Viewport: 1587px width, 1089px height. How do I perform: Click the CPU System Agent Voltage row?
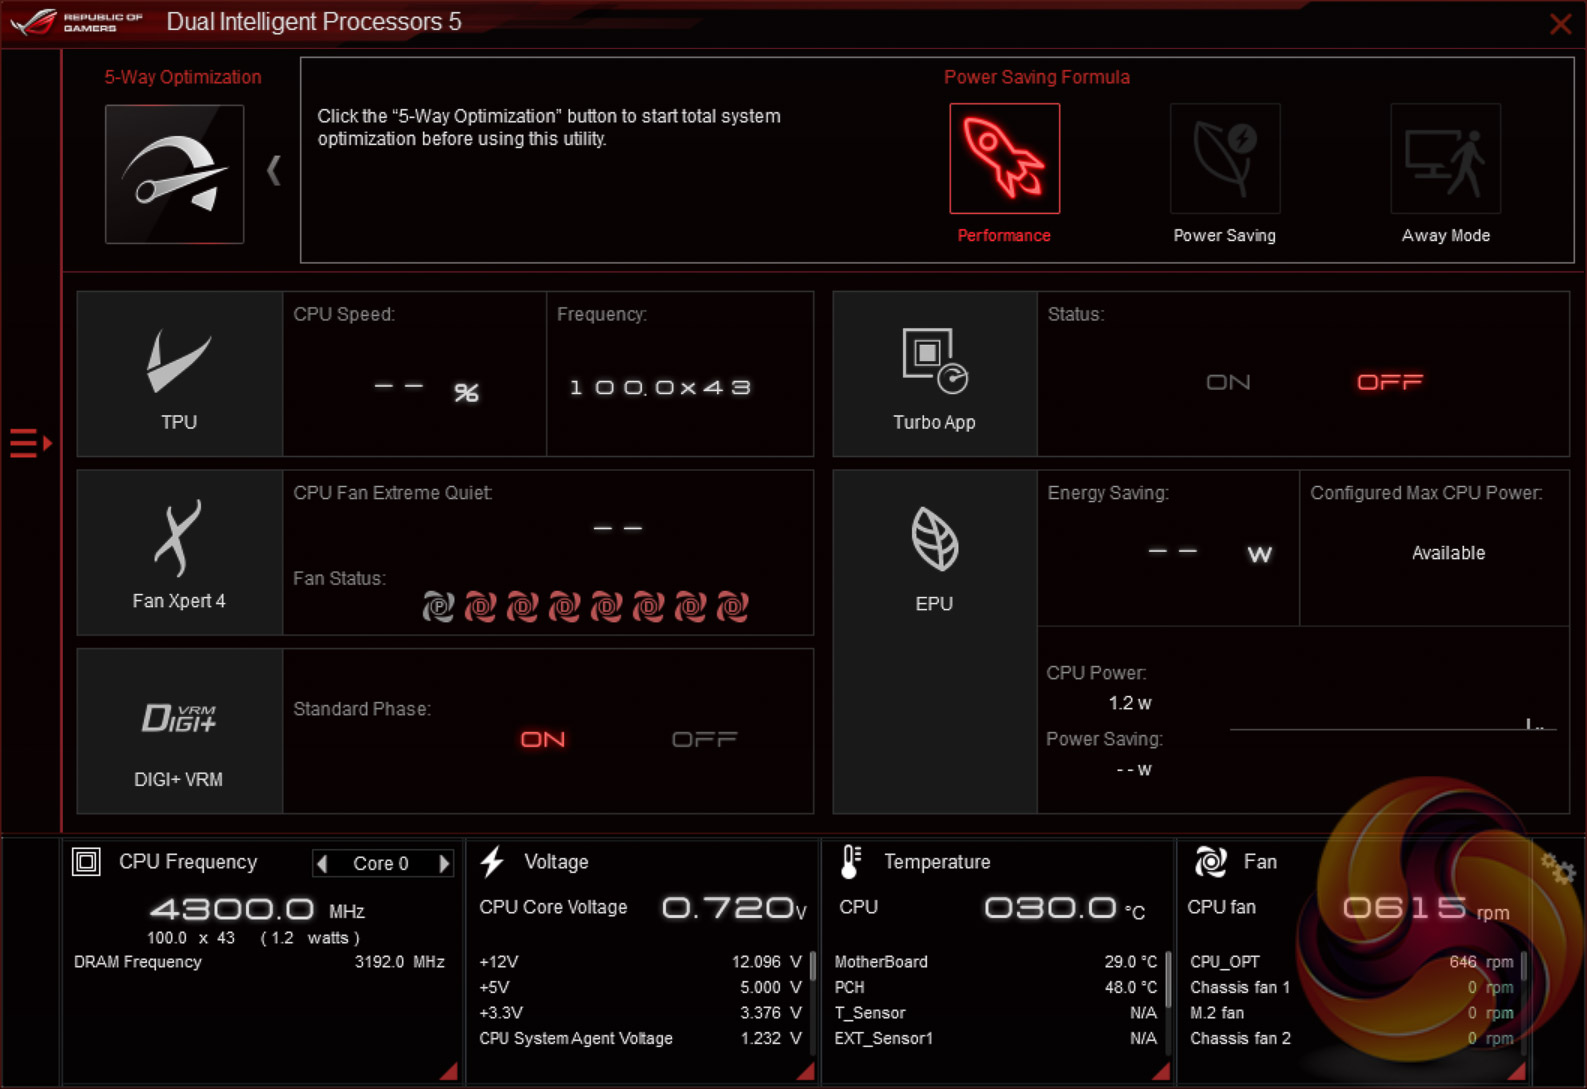[x=640, y=1039]
